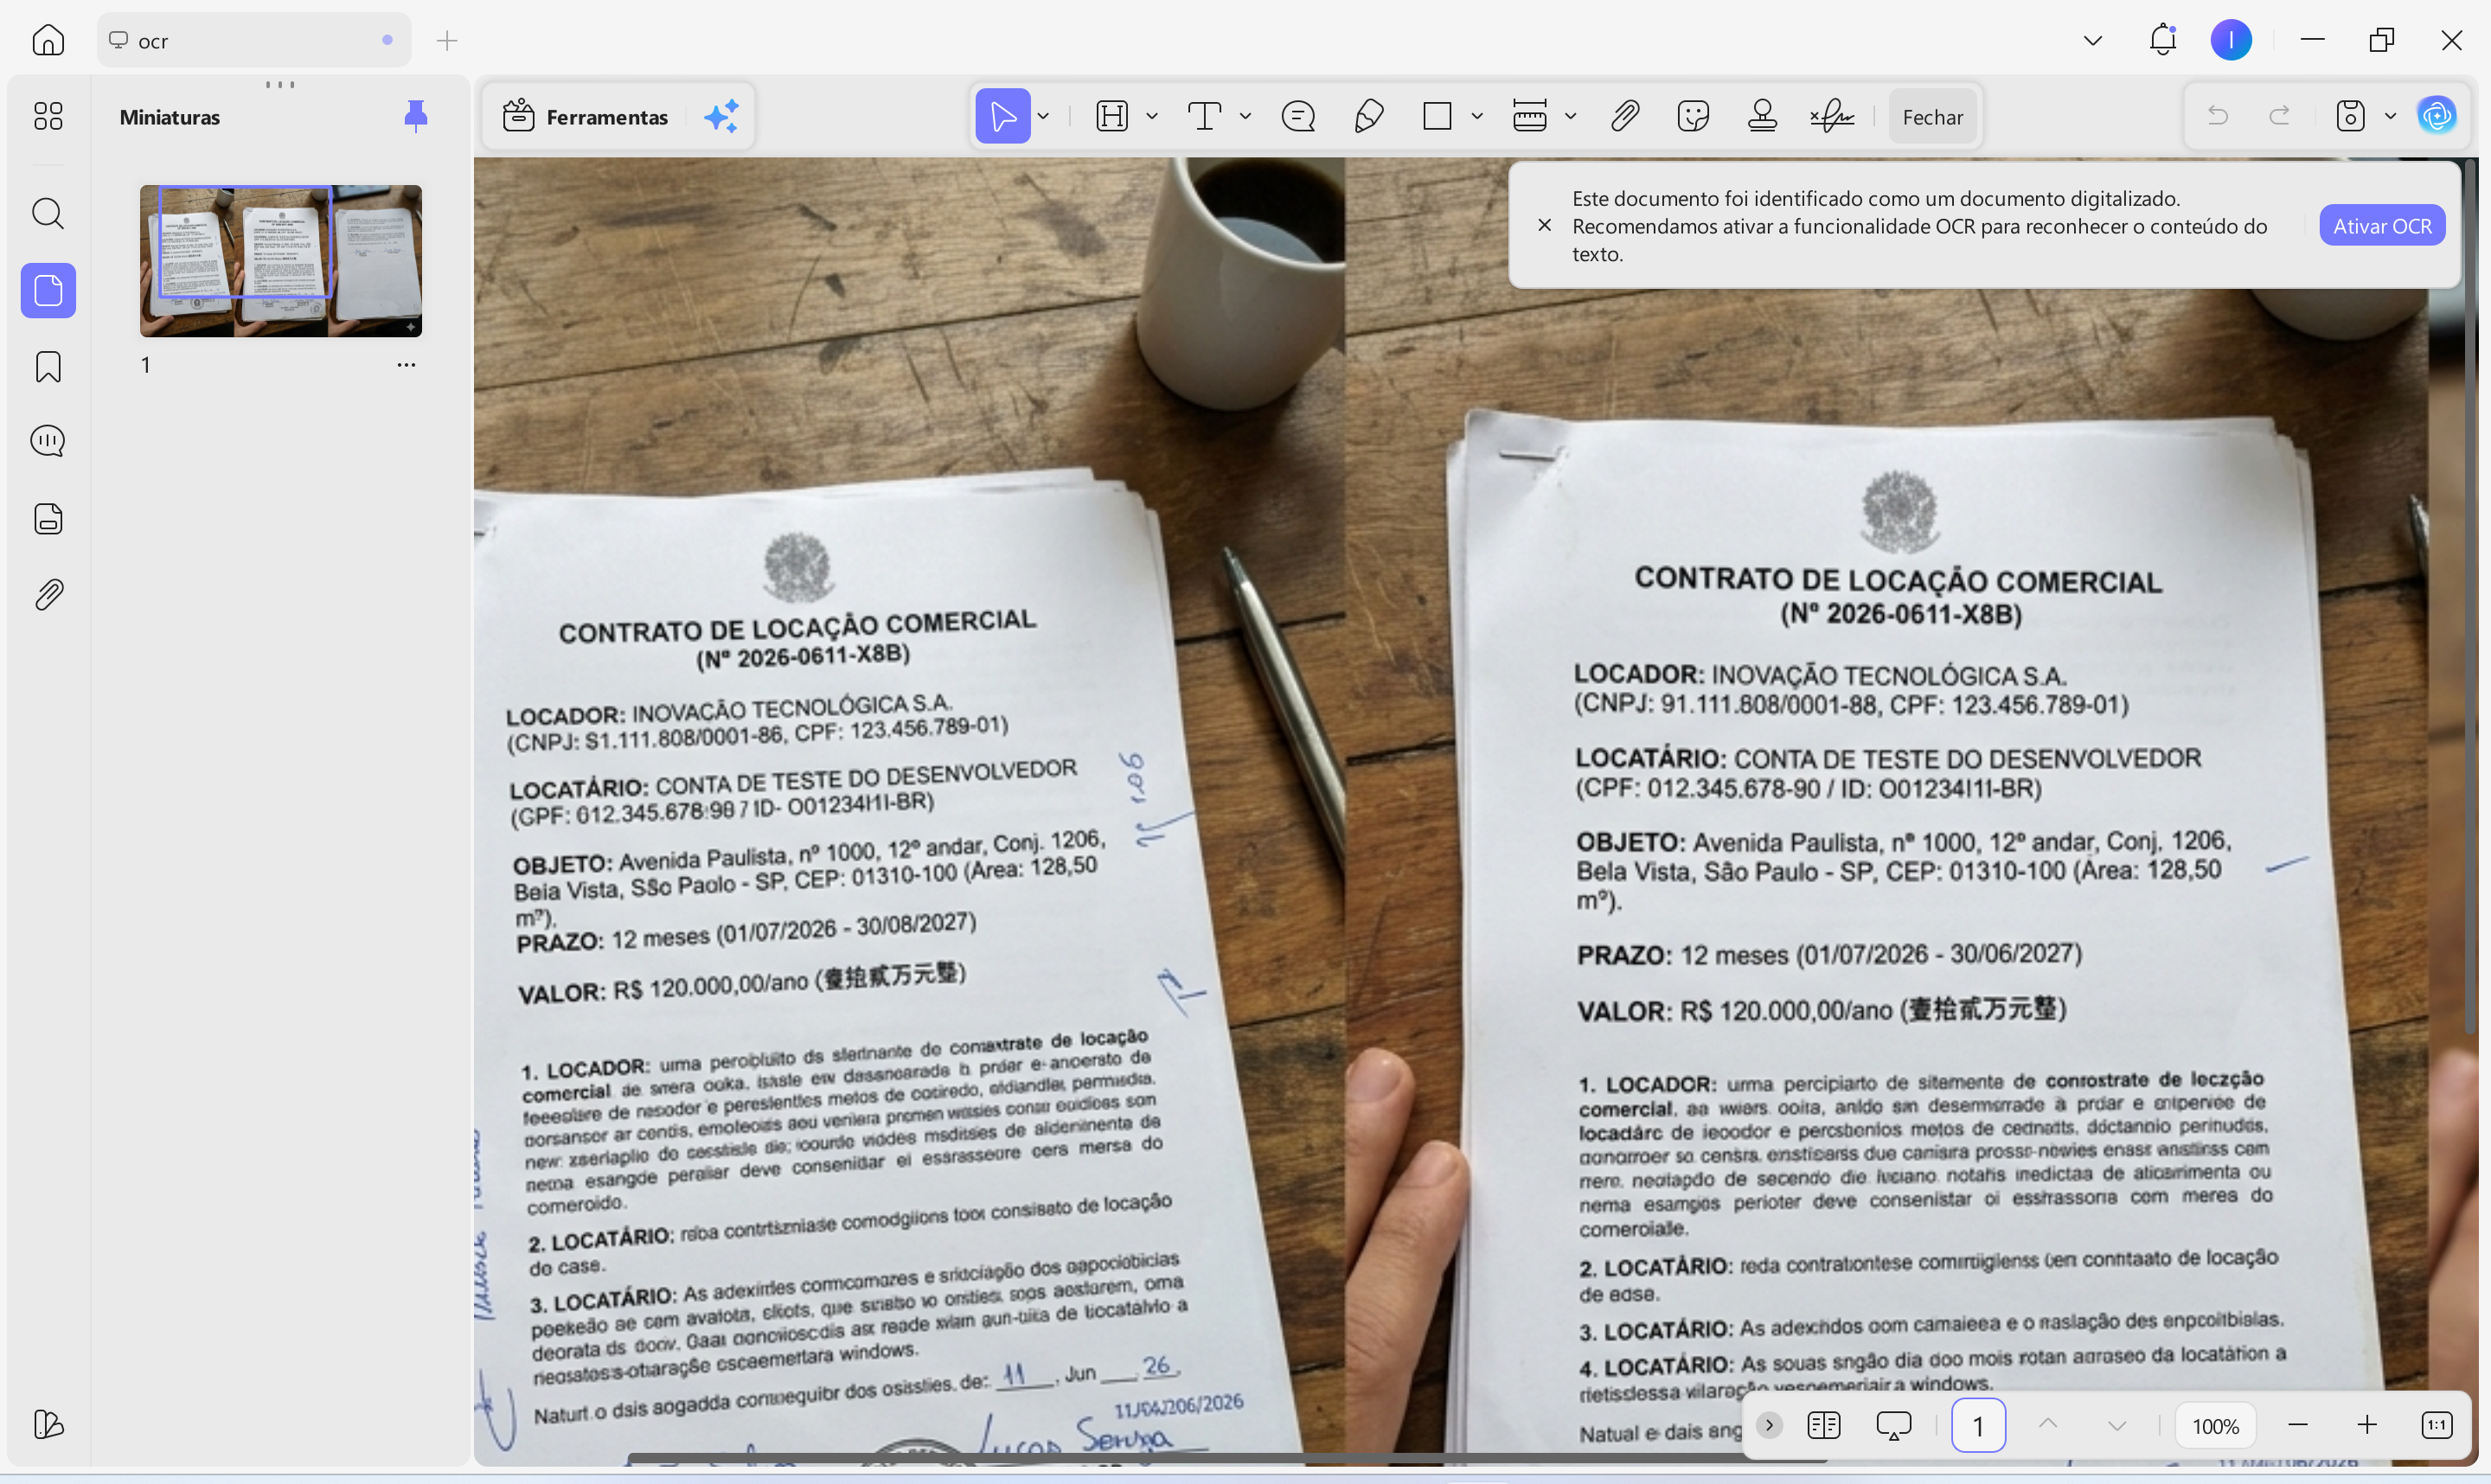
Task: Redo the last action
Action: pos(2280,116)
